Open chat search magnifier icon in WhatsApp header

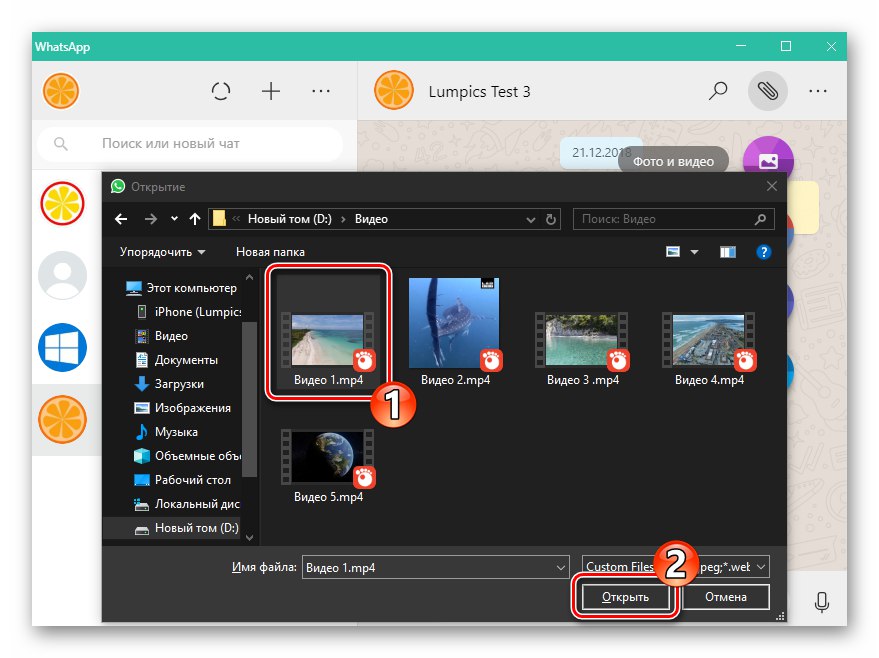[718, 91]
